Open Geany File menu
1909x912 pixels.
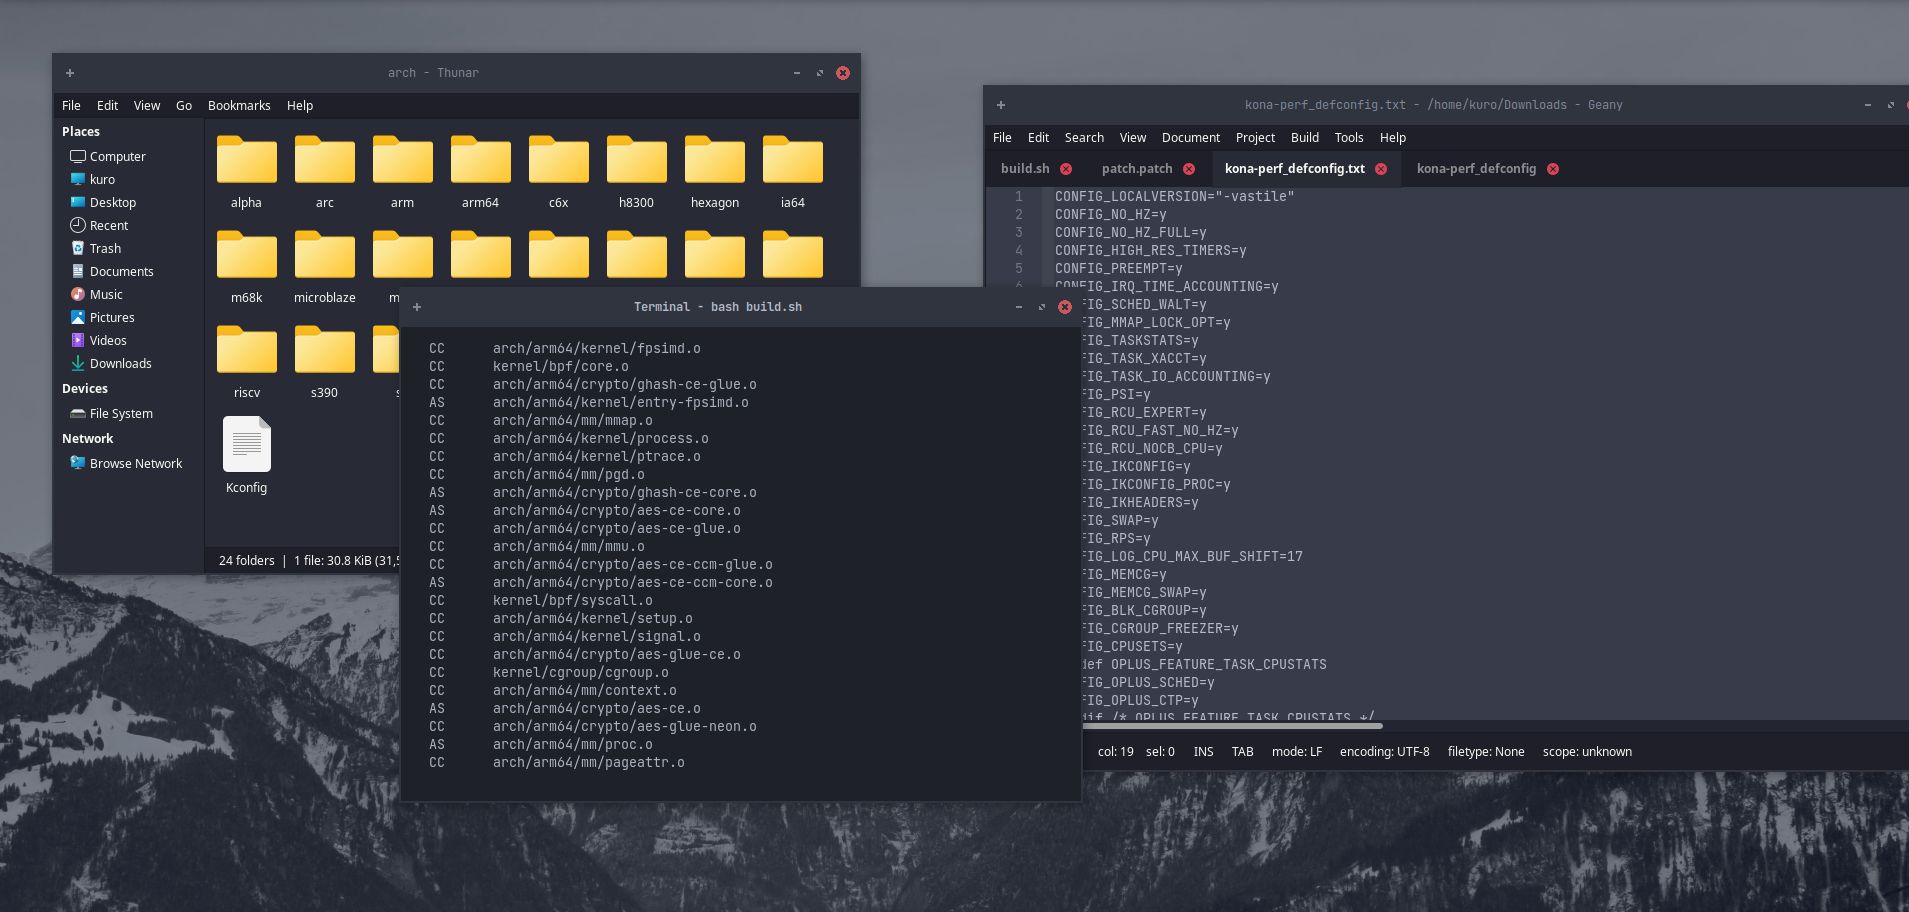pos(1002,137)
